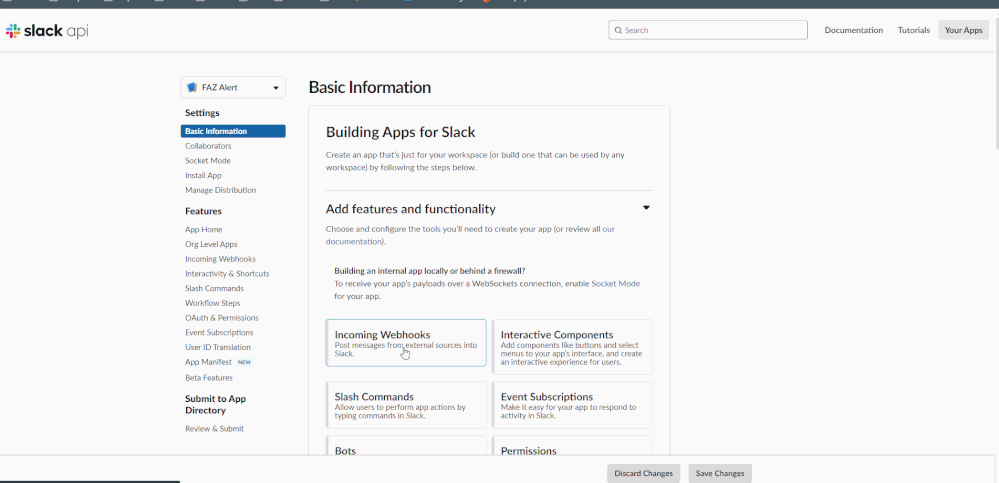Viewport: 999px width, 483px height.
Task: Open Org Level Apps page
Action: 211,244
